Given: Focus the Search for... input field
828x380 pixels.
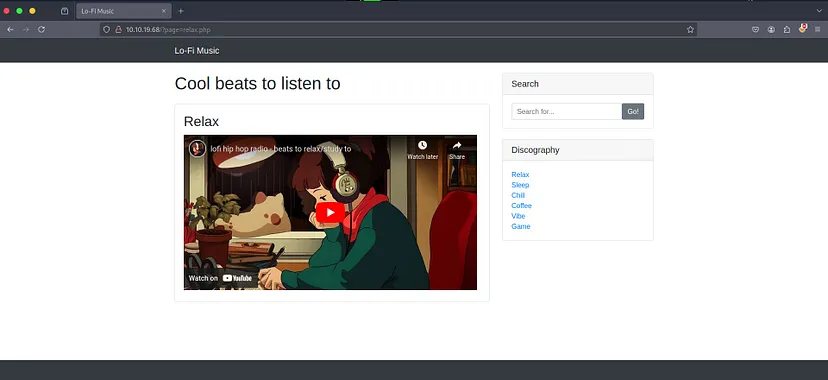Looking at the screenshot, I should pyautogui.click(x=567, y=111).
